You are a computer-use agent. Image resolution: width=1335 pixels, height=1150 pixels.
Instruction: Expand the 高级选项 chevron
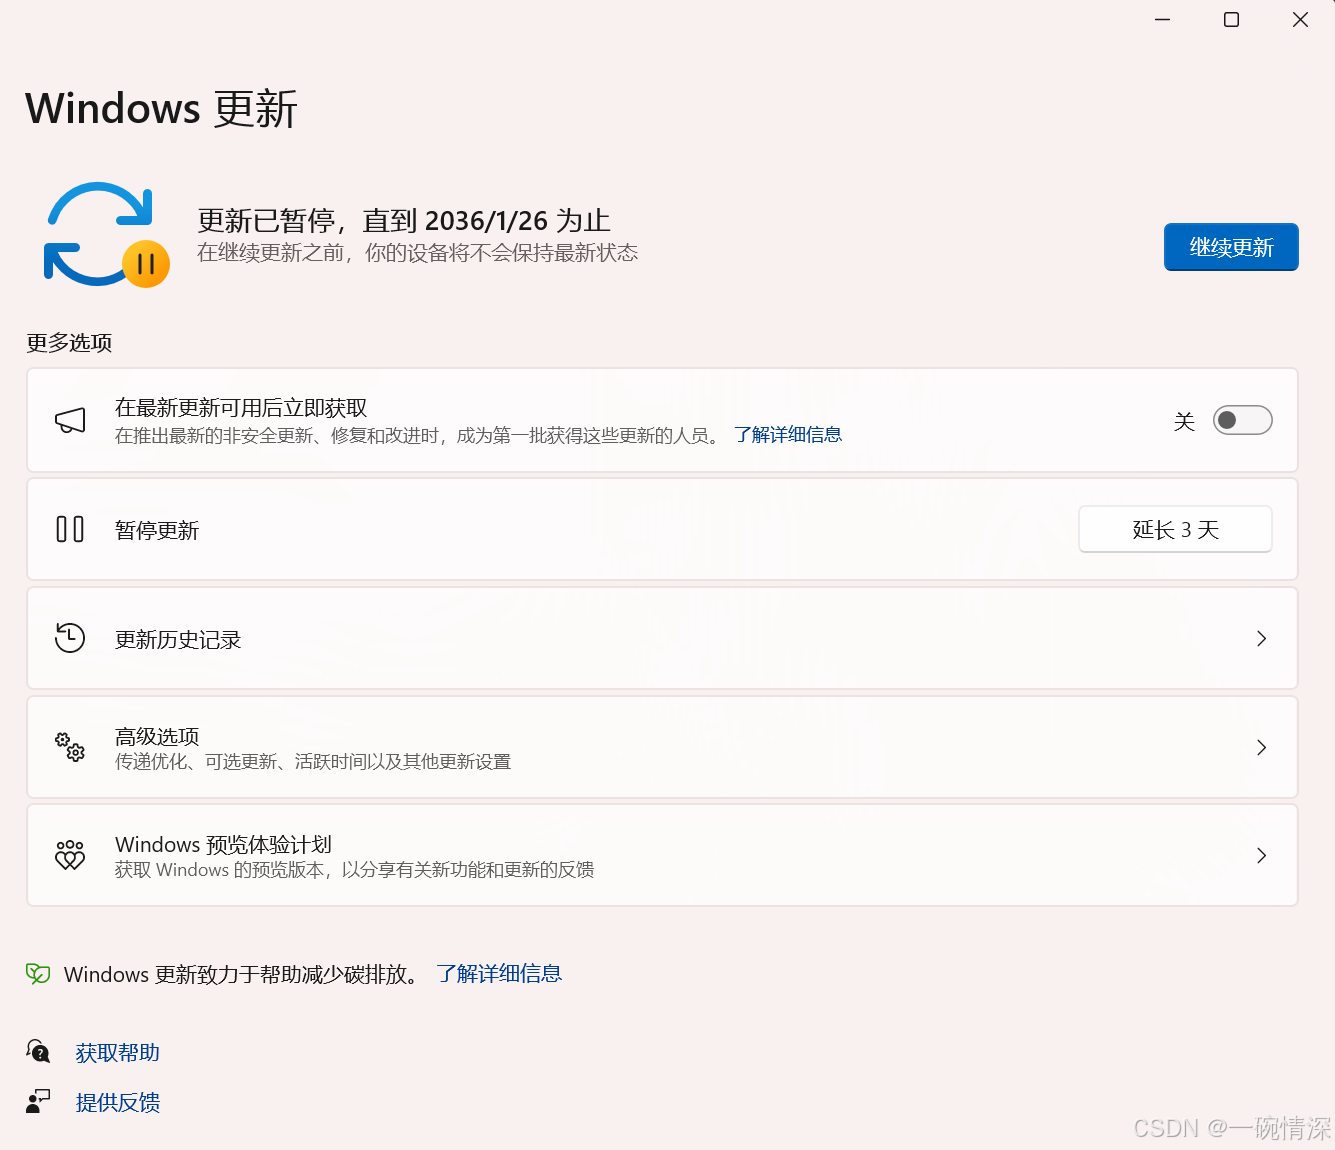point(1261,747)
